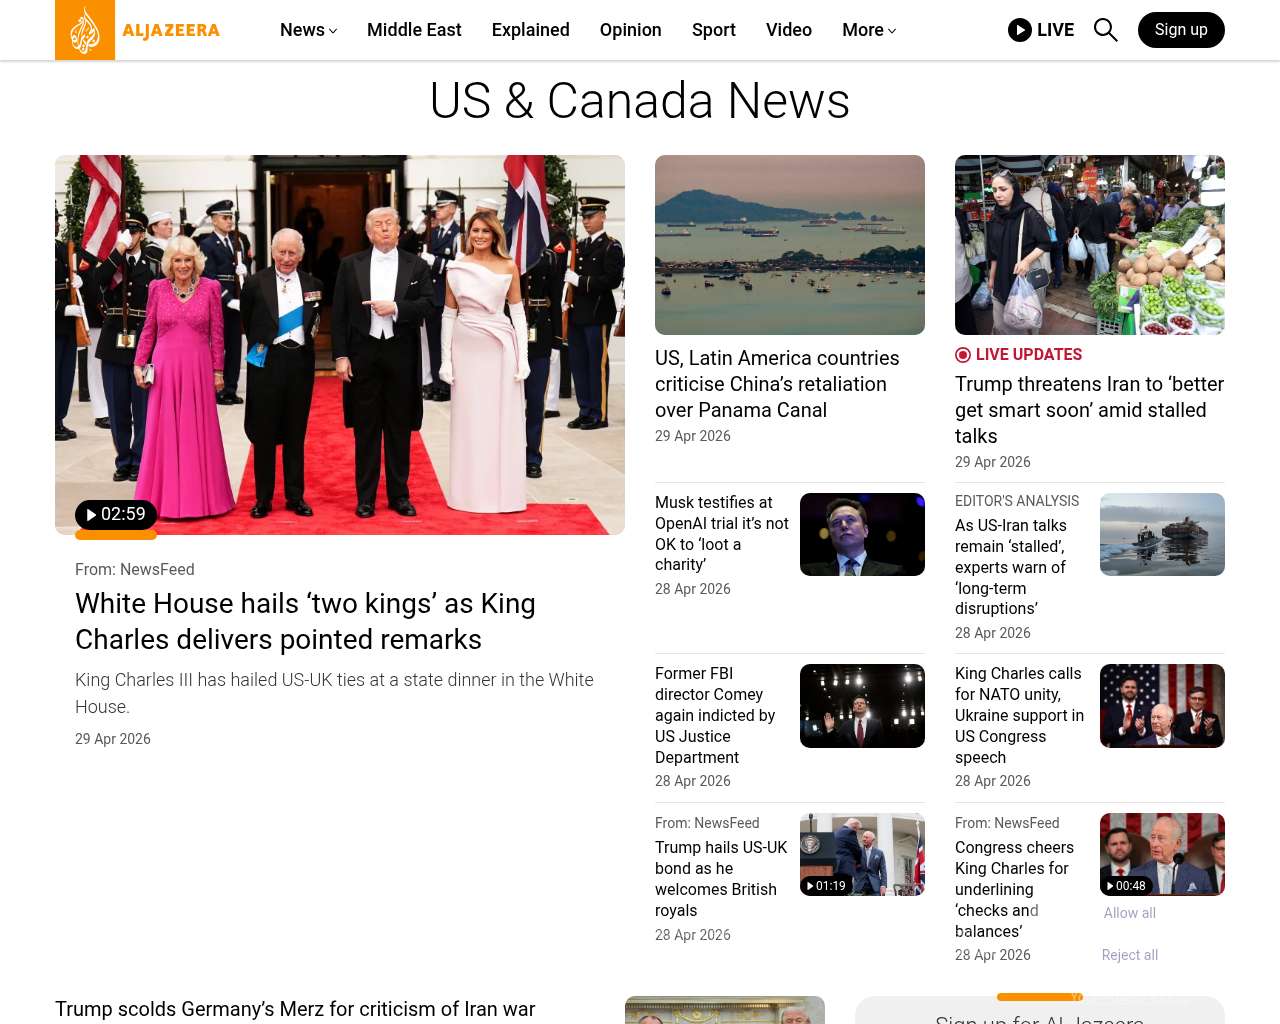Image resolution: width=1280 pixels, height=1024 pixels.
Task: Click the Elon Musk thumbnail image
Action: click(x=862, y=534)
